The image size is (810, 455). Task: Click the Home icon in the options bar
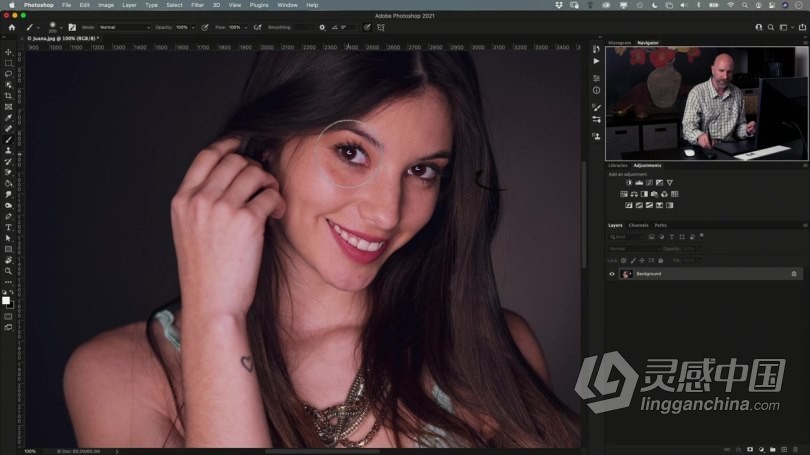11,27
